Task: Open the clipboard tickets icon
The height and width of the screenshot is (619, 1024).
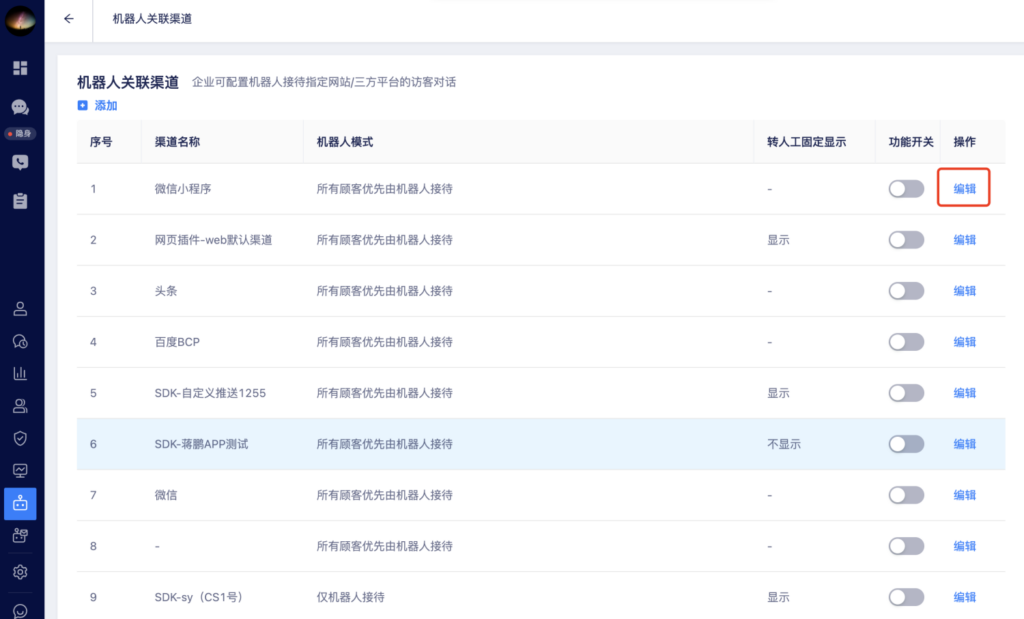Action: (20, 200)
